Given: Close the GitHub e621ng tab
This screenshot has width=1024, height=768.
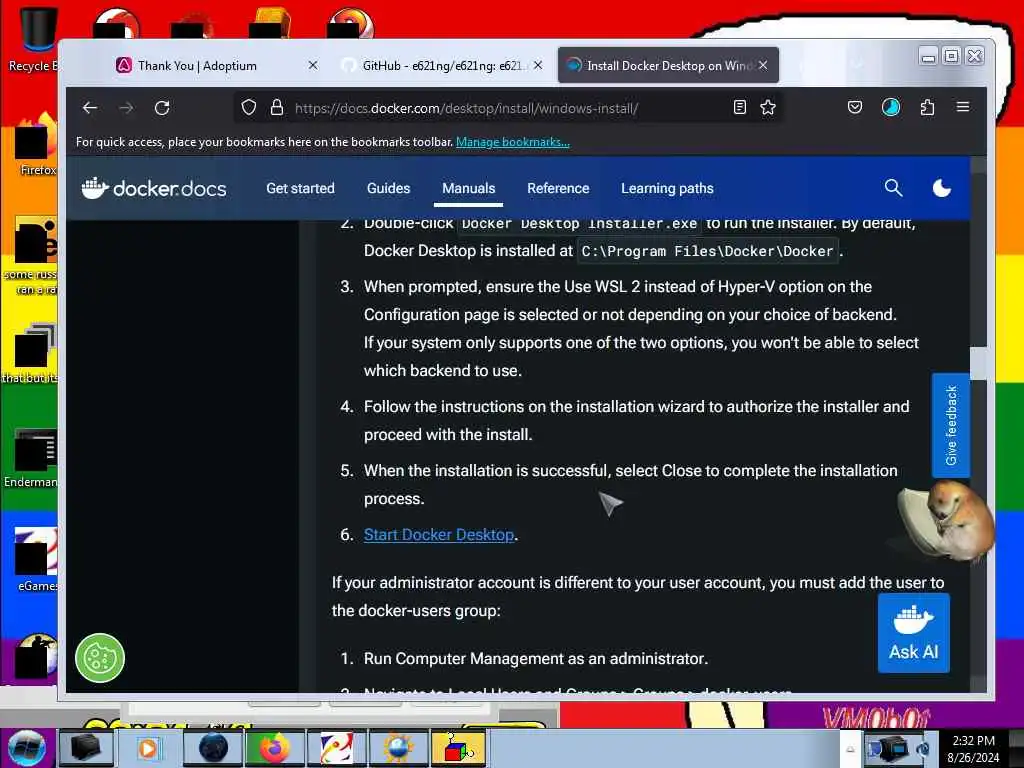Looking at the screenshot, I should pyautogui.click(x=537, y=65).
